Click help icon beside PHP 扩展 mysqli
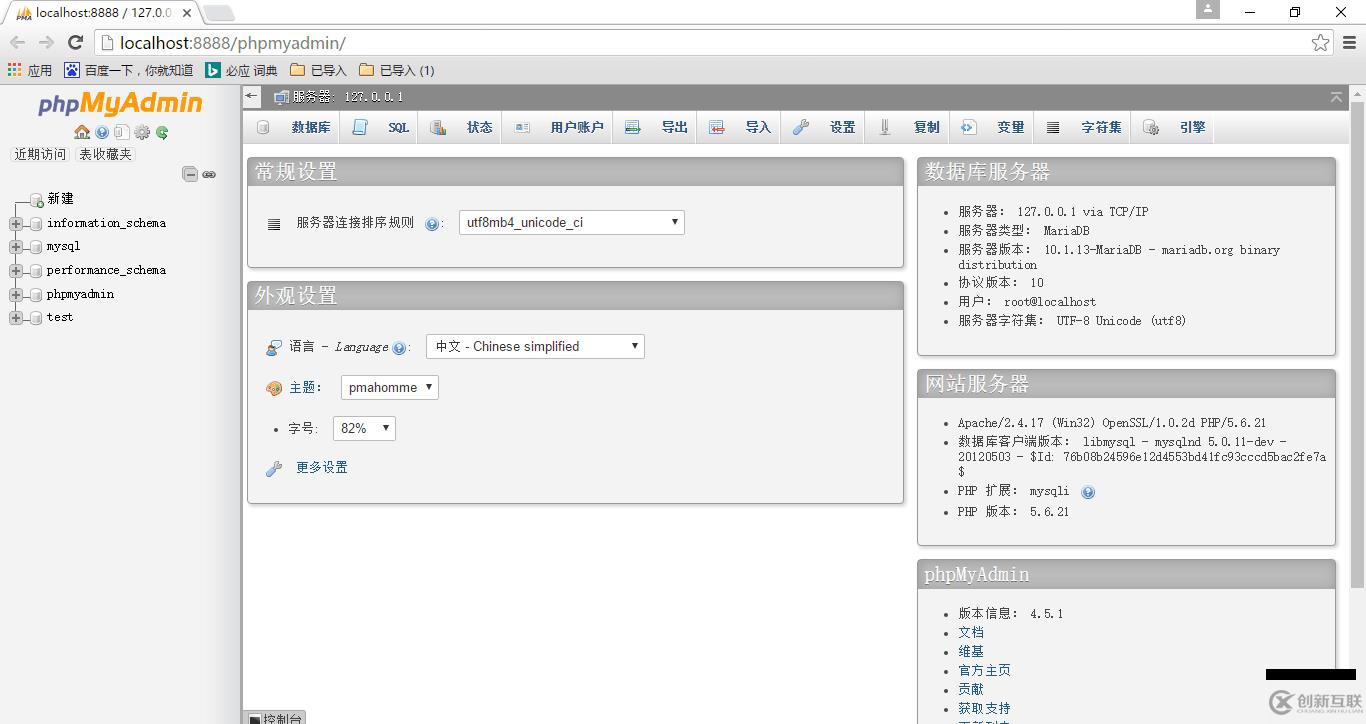This screenshot has height=724, width=1366. coord(1088,492)
